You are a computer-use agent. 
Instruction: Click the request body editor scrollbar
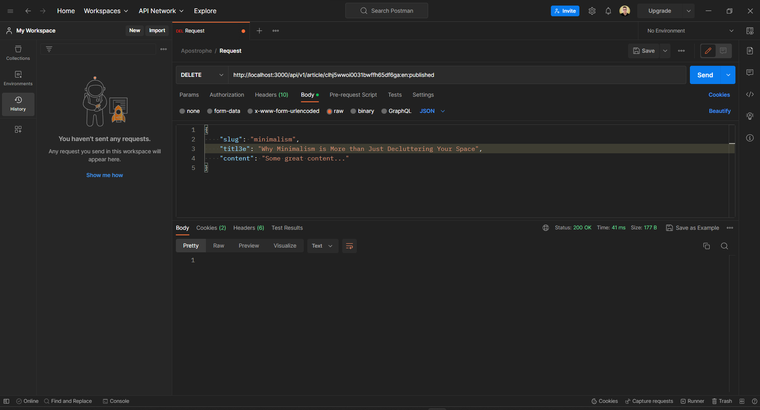[x=732, y=171]
